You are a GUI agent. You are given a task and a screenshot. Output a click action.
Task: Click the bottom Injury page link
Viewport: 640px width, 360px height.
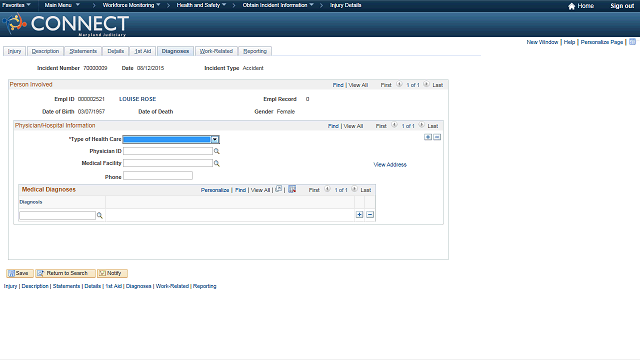click(10, 286)
